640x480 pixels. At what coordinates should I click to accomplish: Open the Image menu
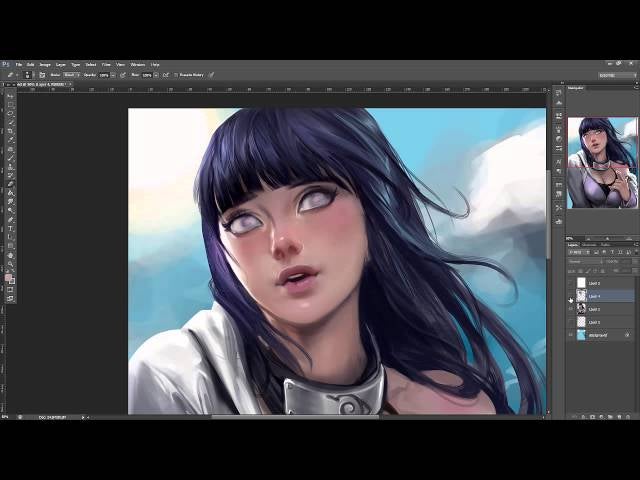(x=45, y=64)
